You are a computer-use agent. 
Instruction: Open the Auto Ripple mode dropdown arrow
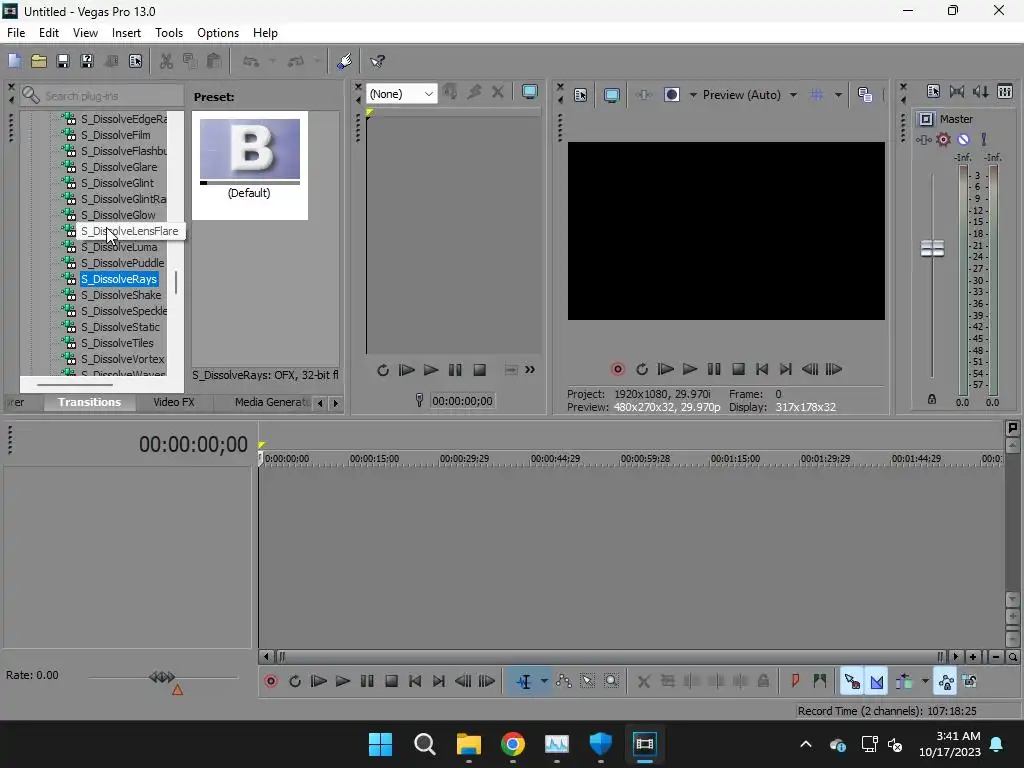tap(925, 682)
